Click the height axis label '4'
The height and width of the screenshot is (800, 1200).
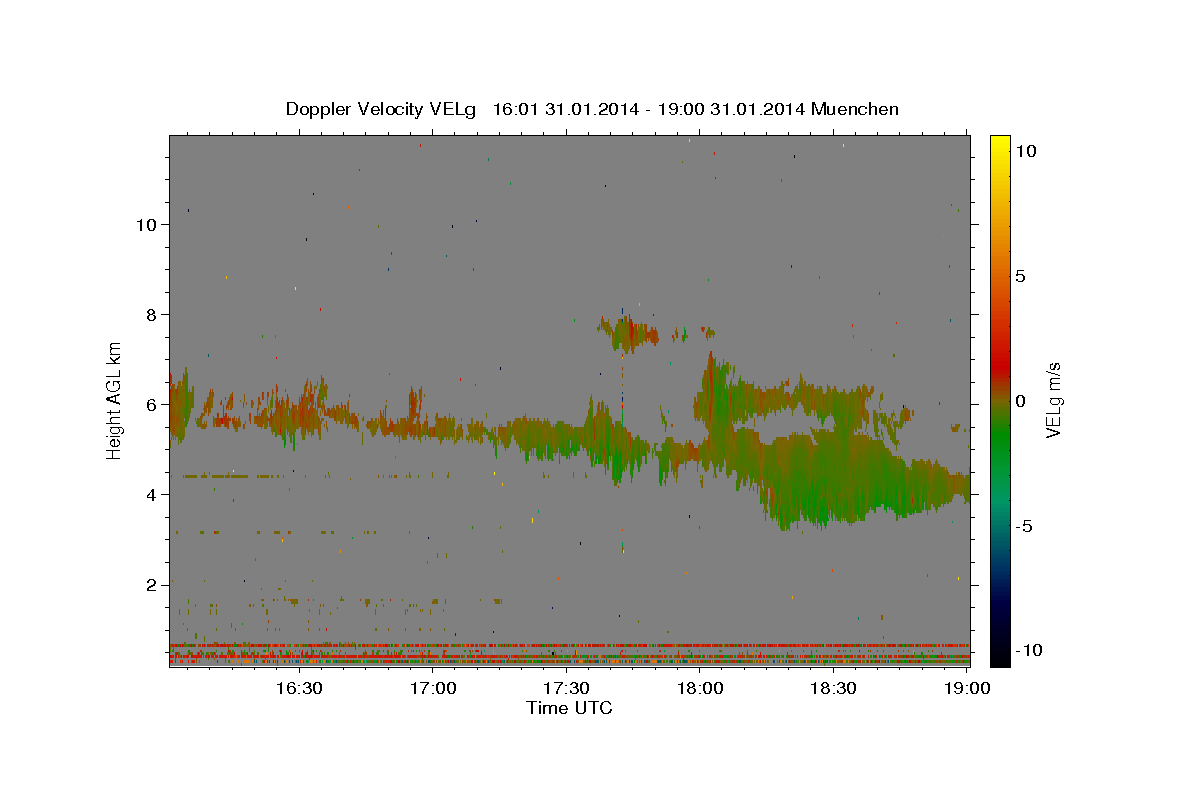[x=152, y=494]
